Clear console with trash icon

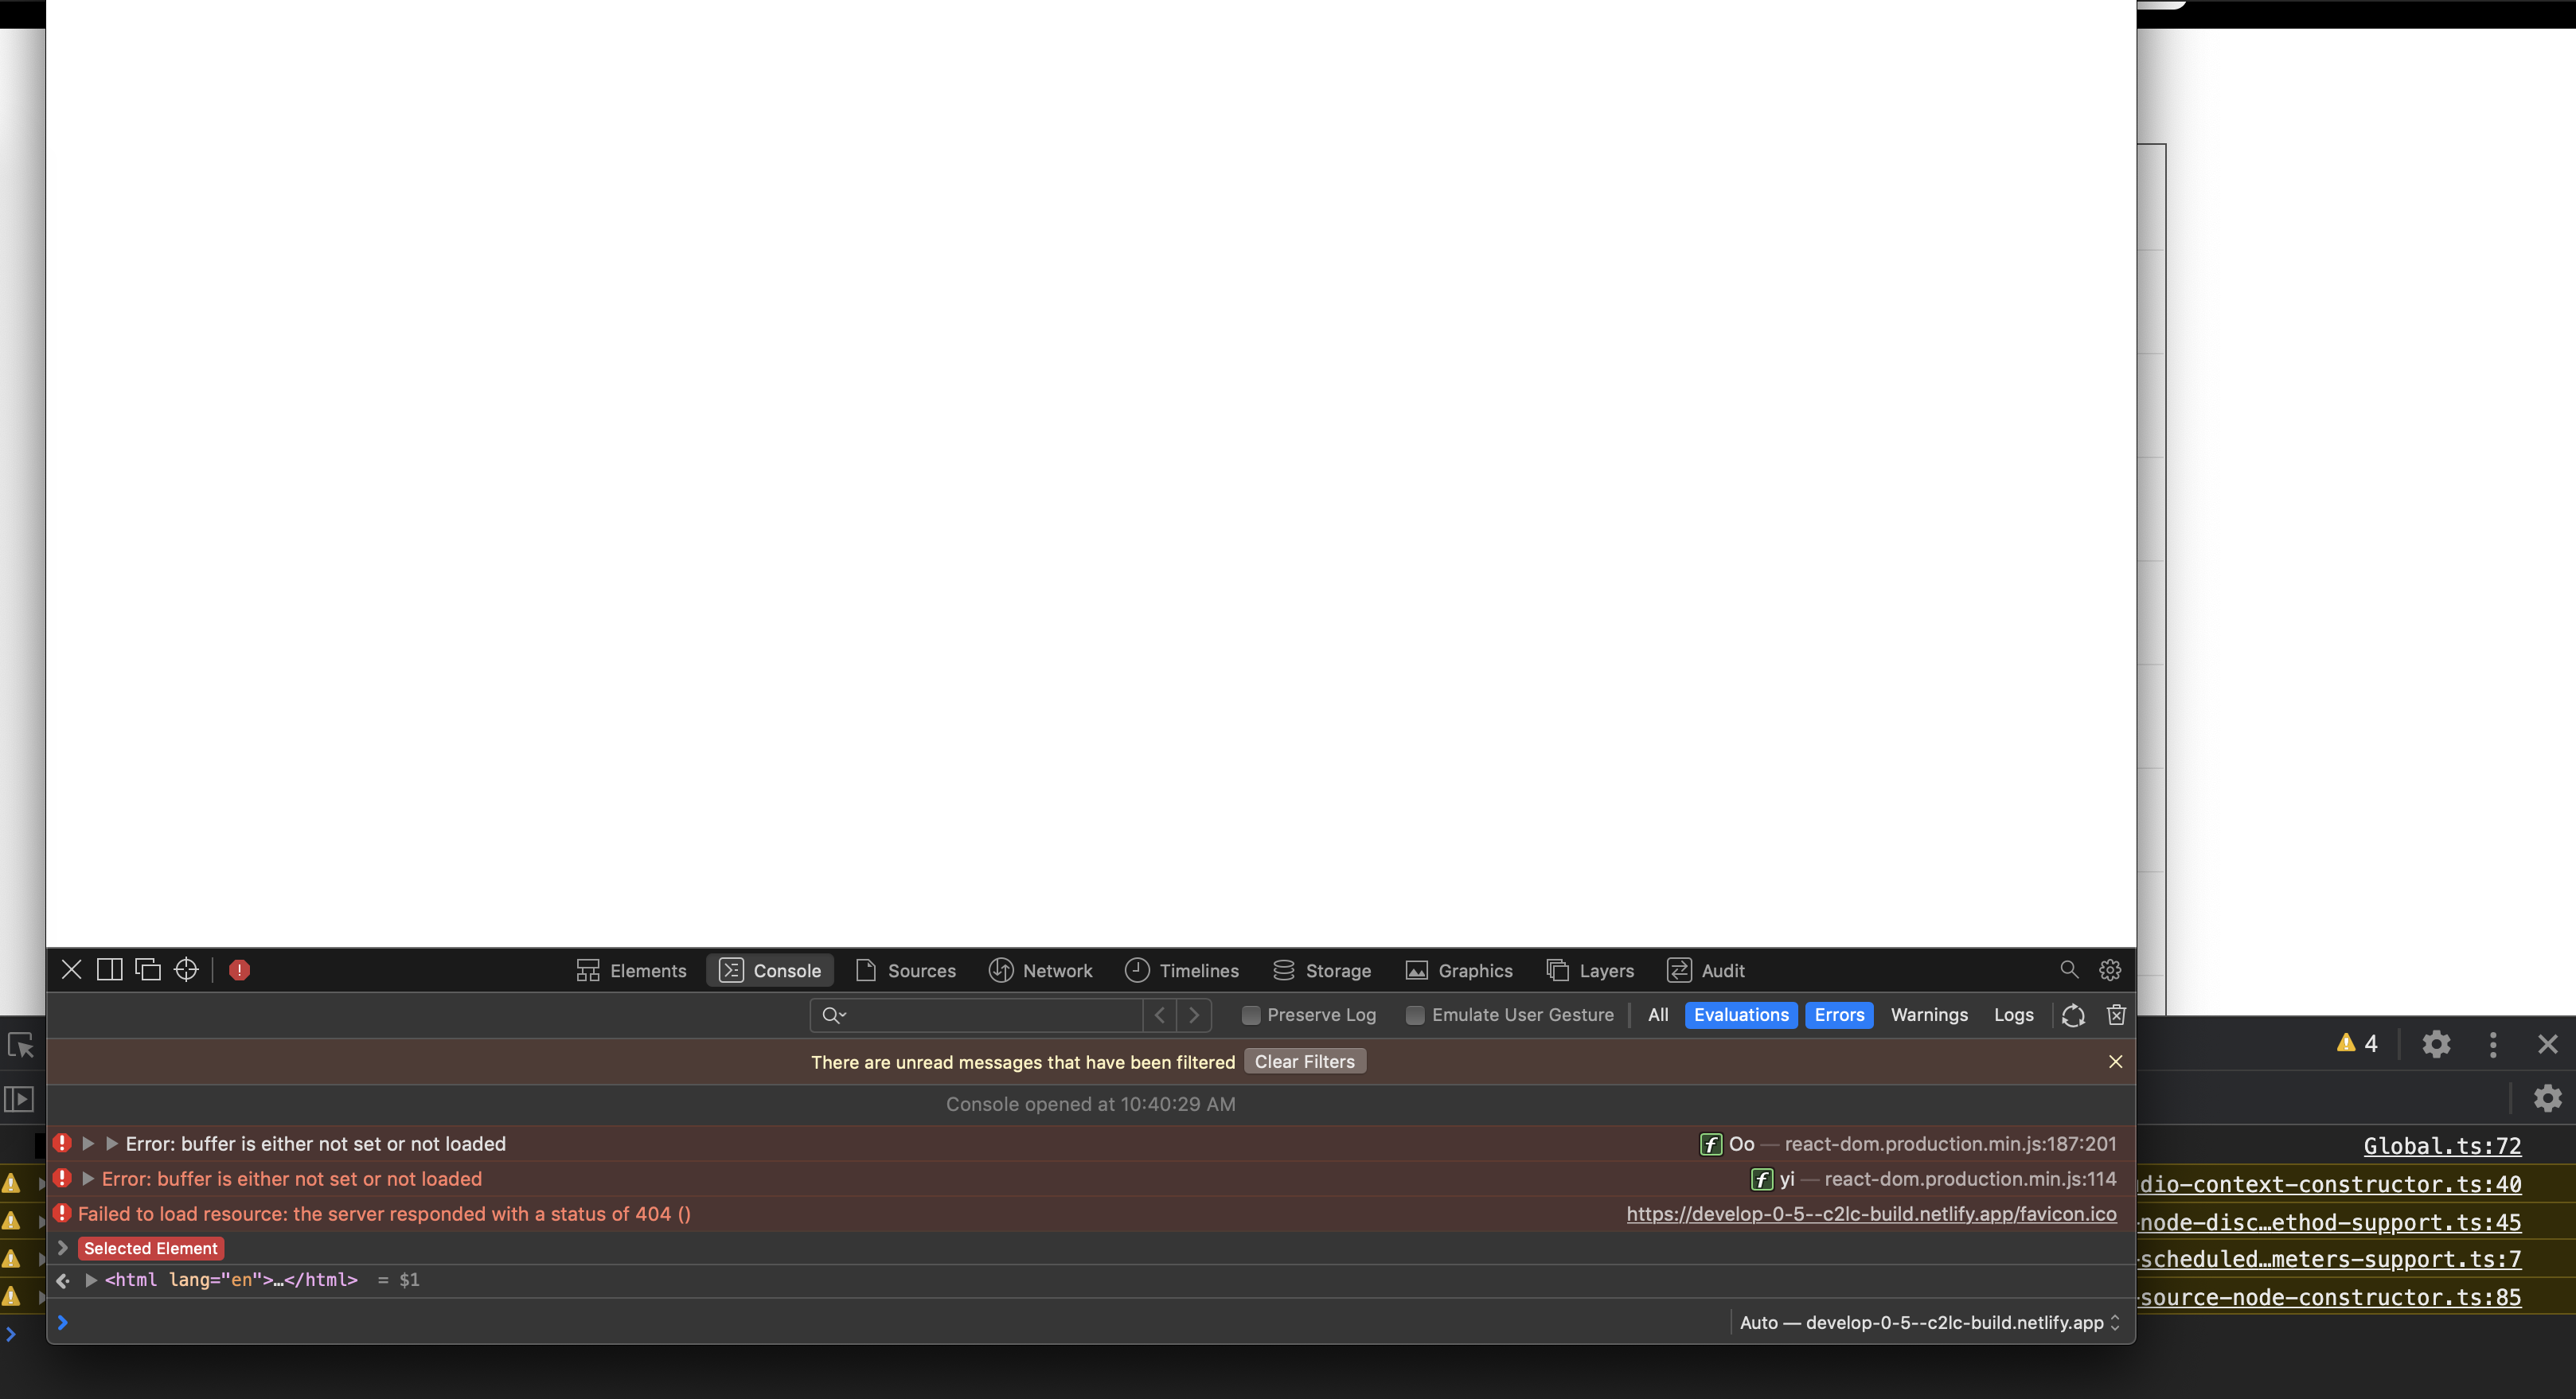[2116, 1014]
